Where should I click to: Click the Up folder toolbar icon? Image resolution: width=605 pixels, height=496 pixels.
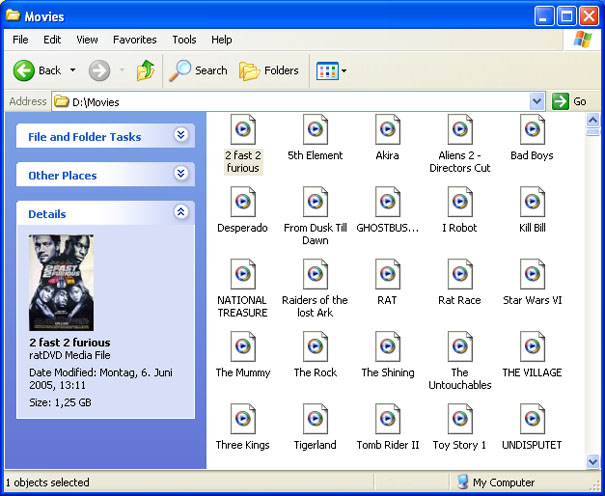coord(146,70)
